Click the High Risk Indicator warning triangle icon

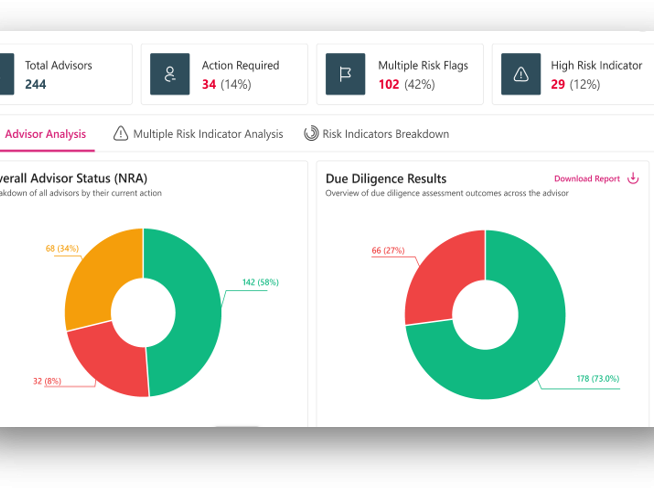tap(521, 74)
